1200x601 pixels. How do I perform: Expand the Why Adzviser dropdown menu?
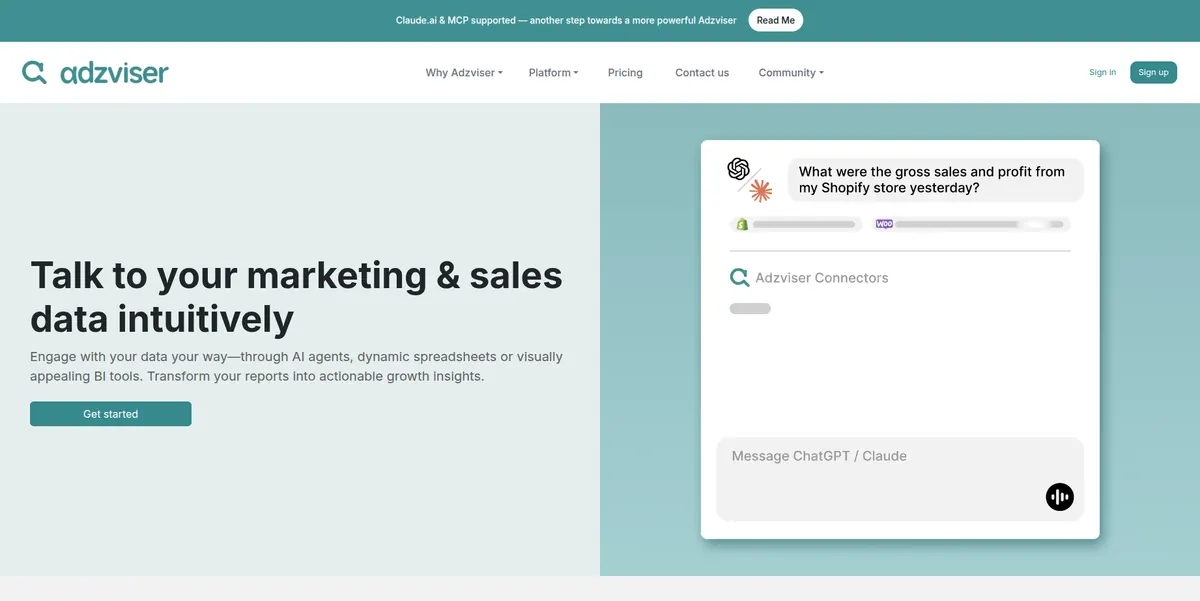[464, 73]
